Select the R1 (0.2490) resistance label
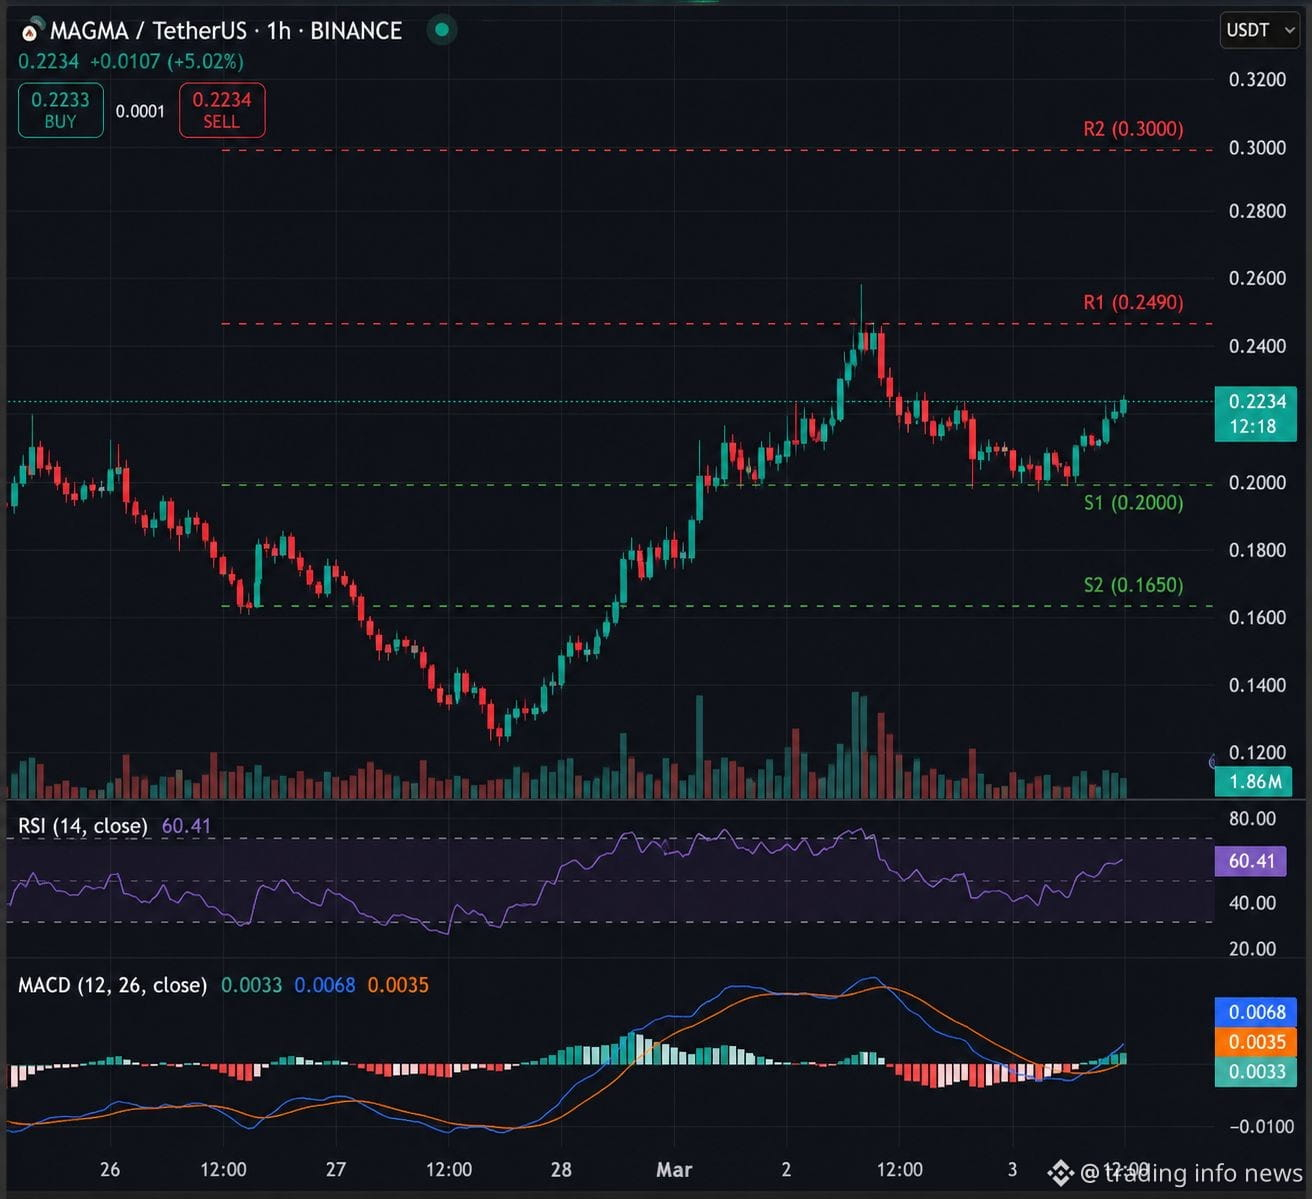Screen dimensions: 1312x1199 click(x=1133, y=302)
